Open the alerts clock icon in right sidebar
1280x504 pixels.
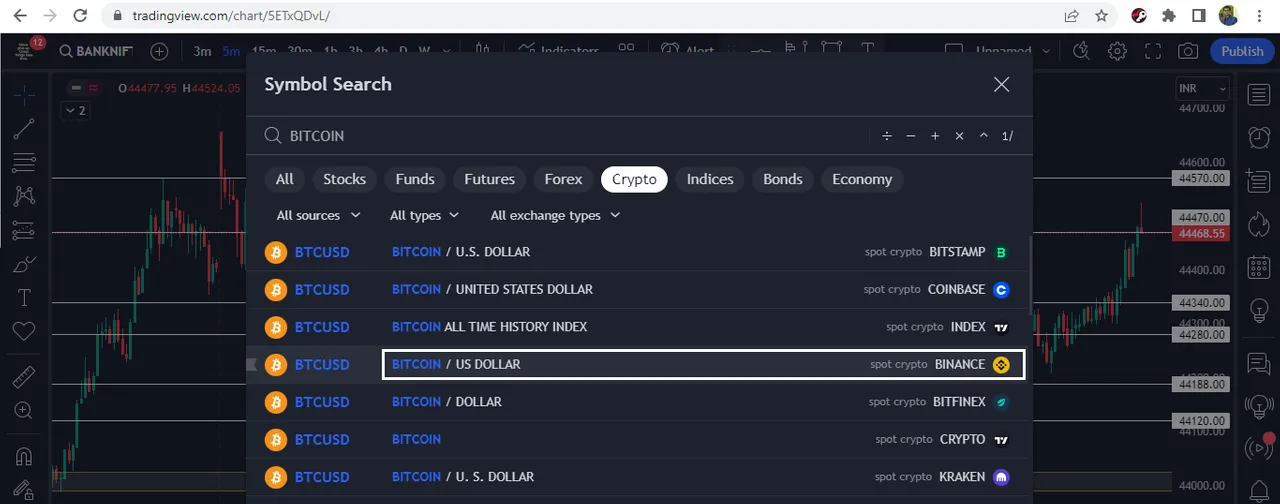(x=1257, y=136)
